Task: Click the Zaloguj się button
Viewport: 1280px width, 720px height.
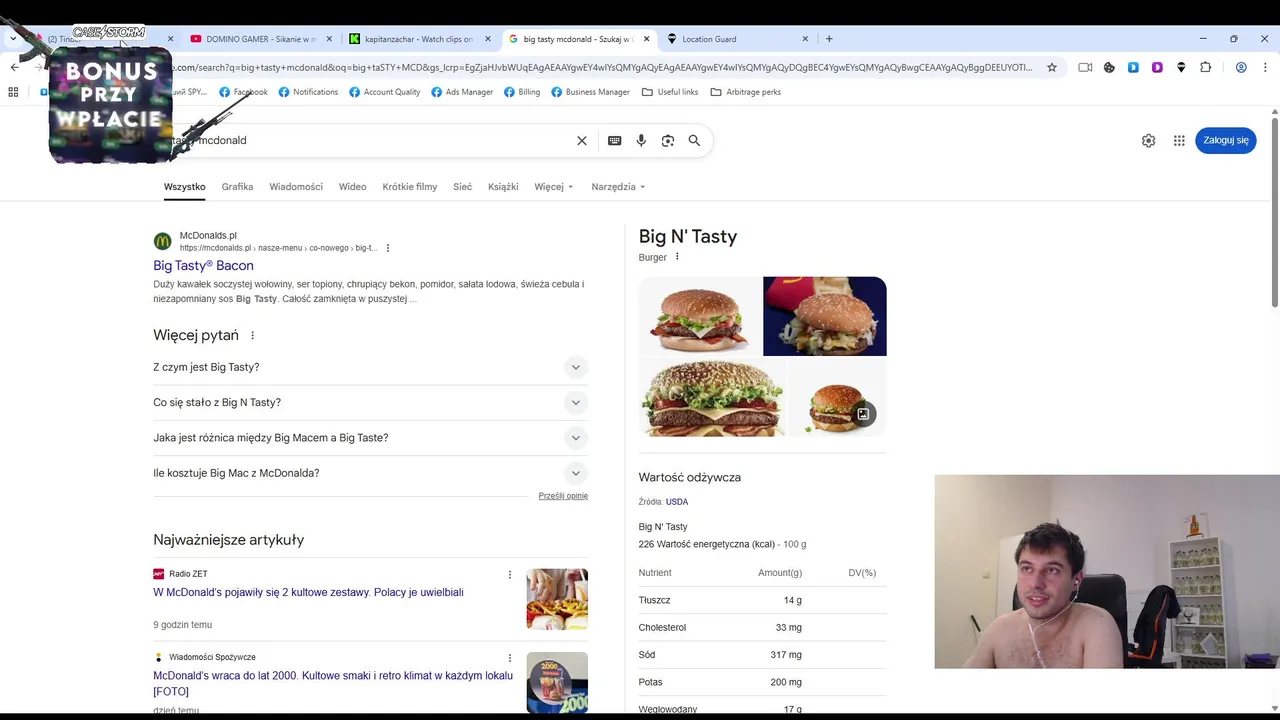Action: point(1226,141)
